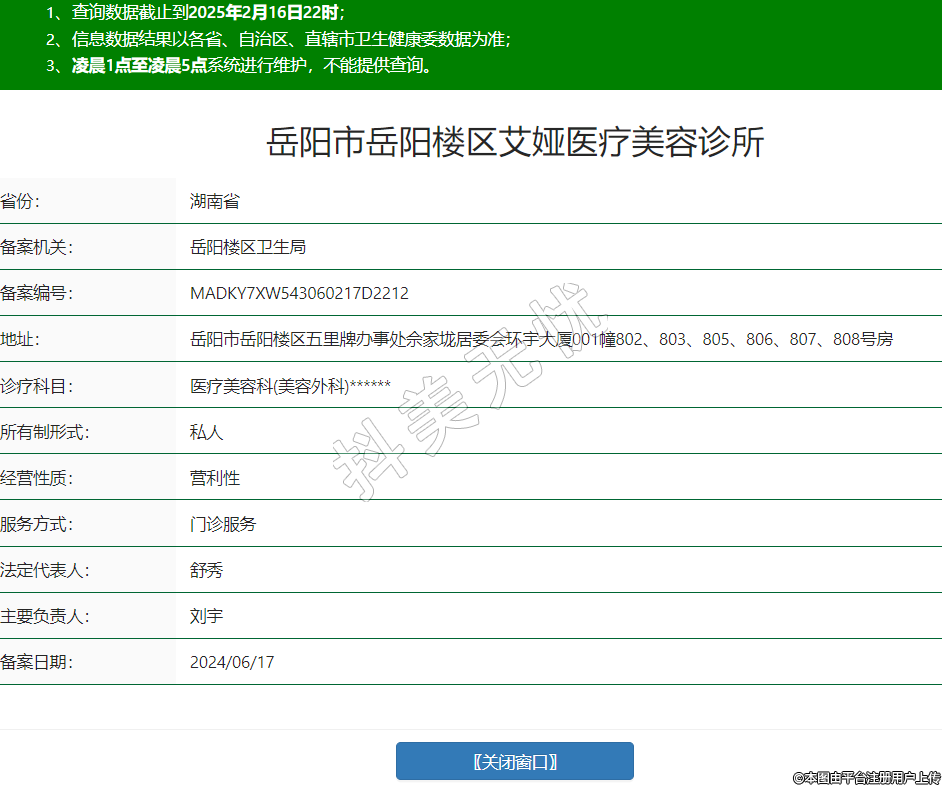Click the 省份 row label
This screenshot has width=942, height=785.
20,201
